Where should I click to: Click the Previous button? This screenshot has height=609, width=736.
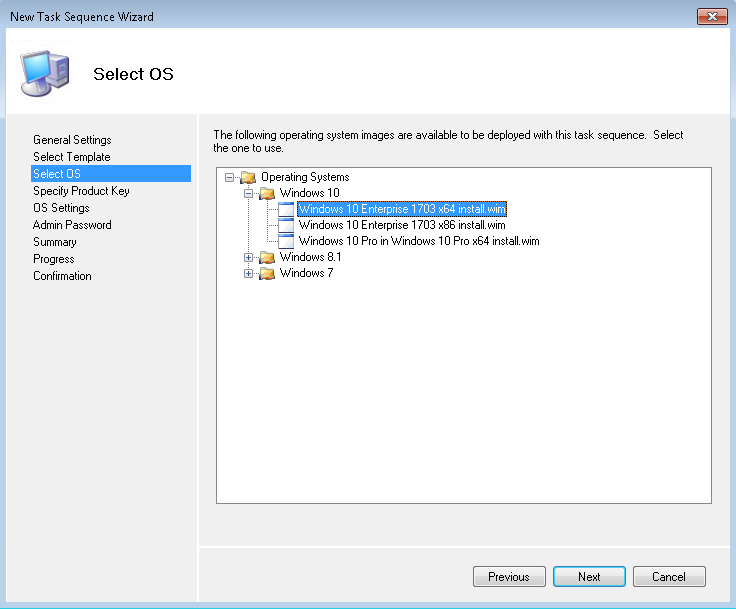pyautogui.click(x=509, y=577)
